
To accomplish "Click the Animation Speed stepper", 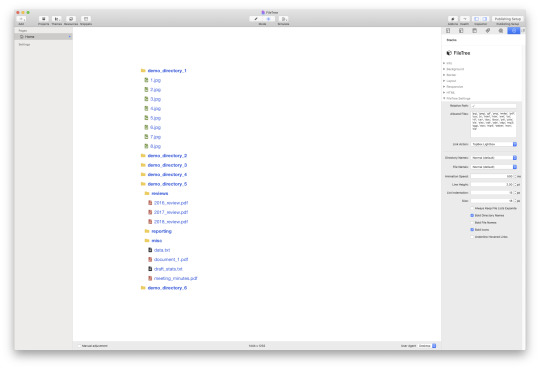I will (x=515, y=176).
